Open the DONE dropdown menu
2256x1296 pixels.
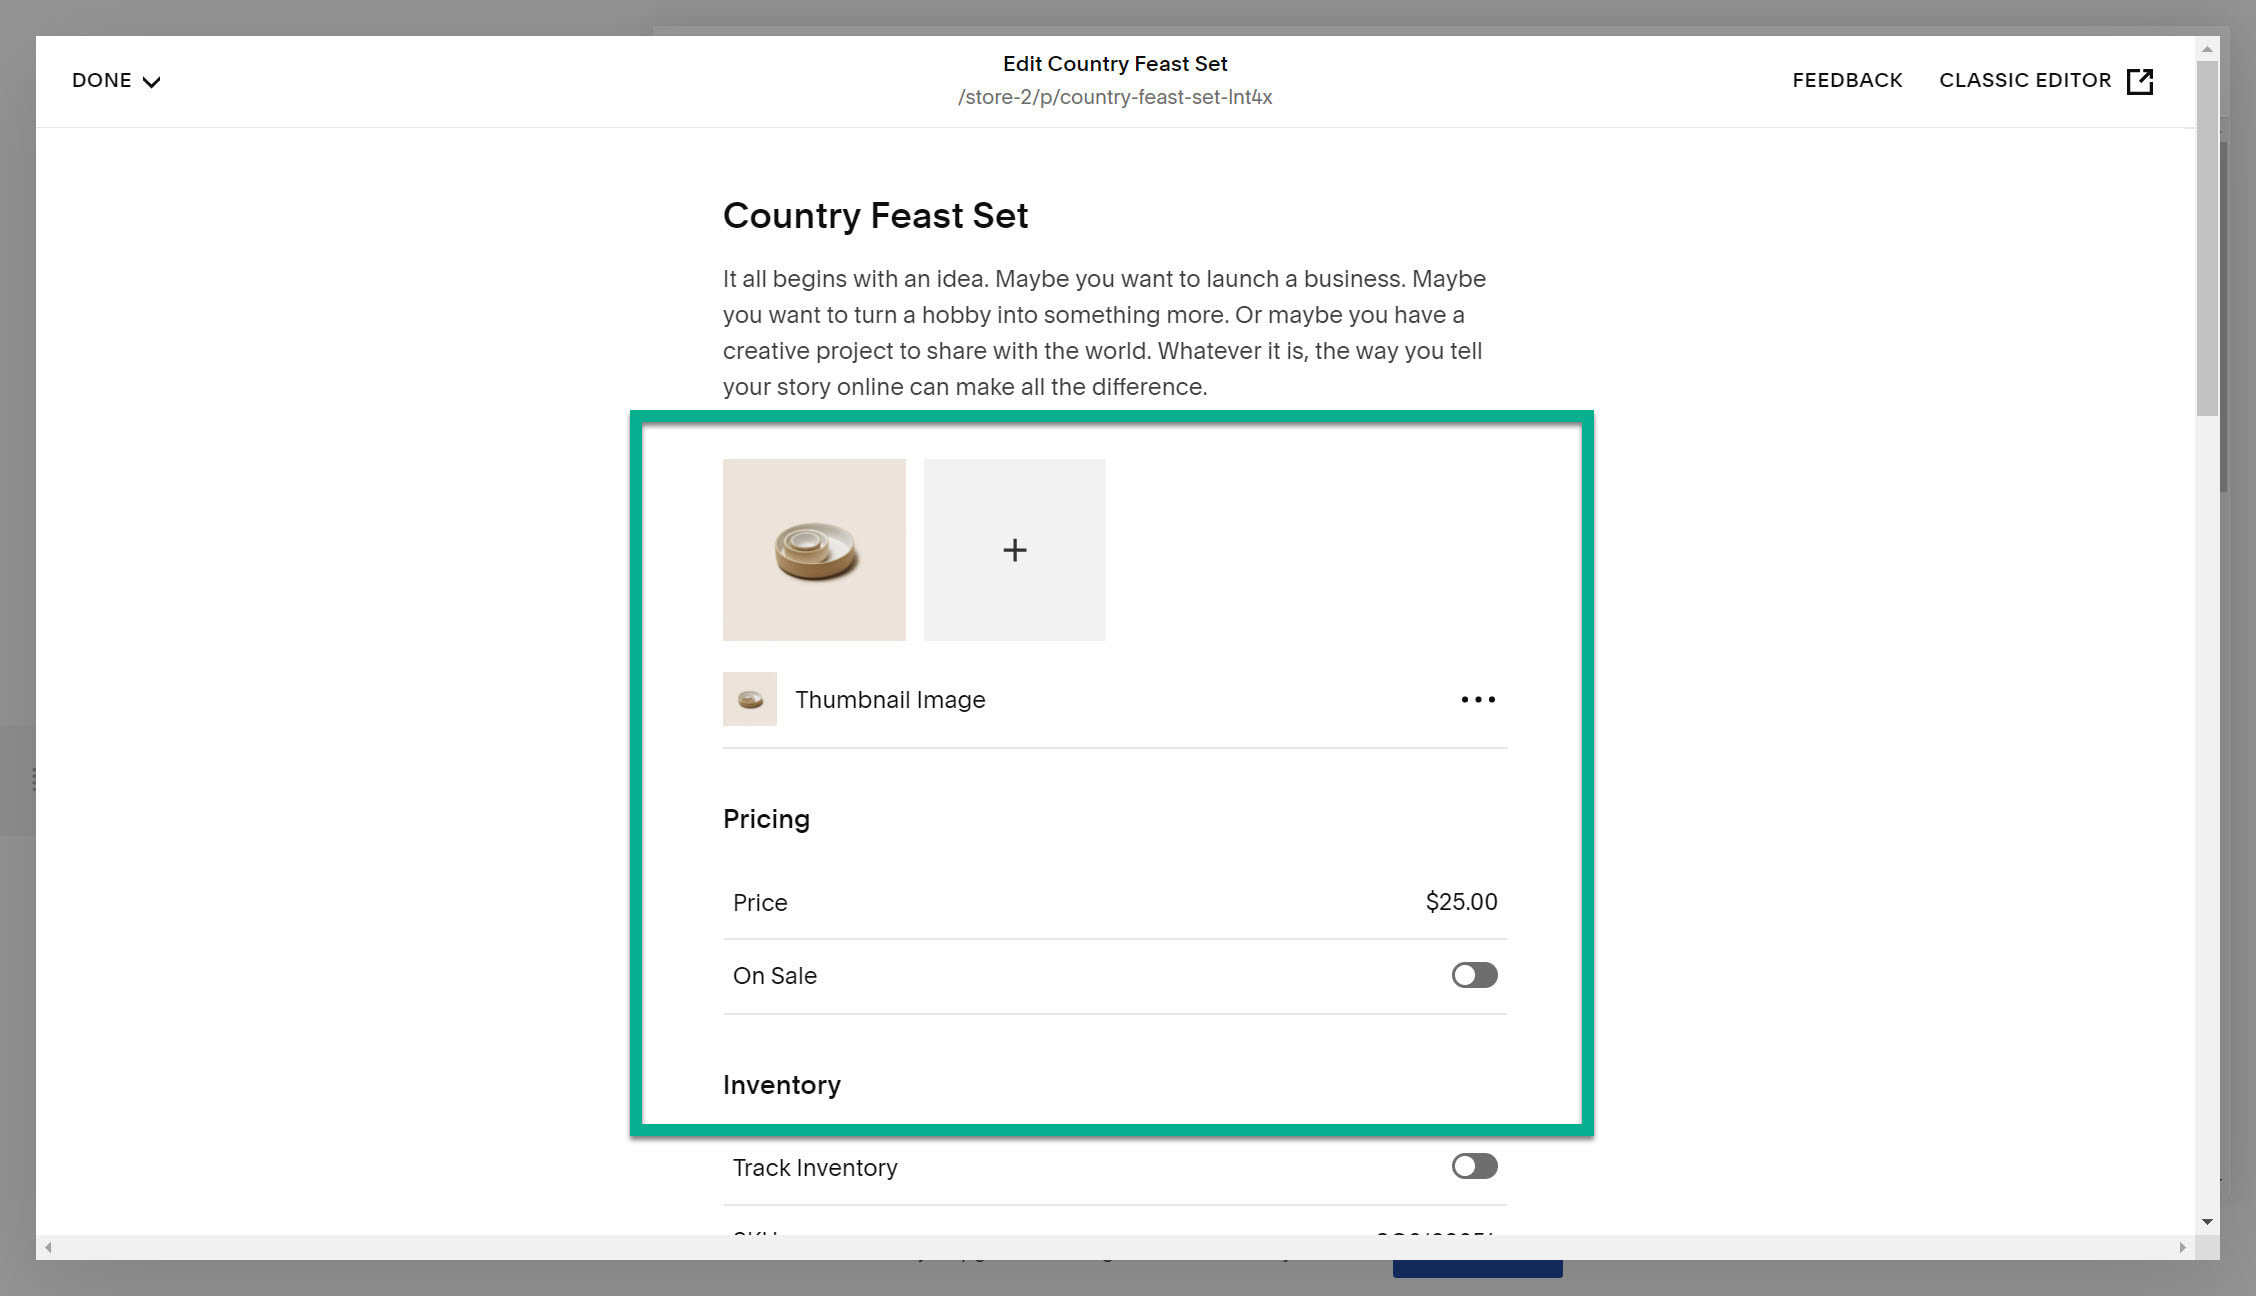click(x=103, y=80)
